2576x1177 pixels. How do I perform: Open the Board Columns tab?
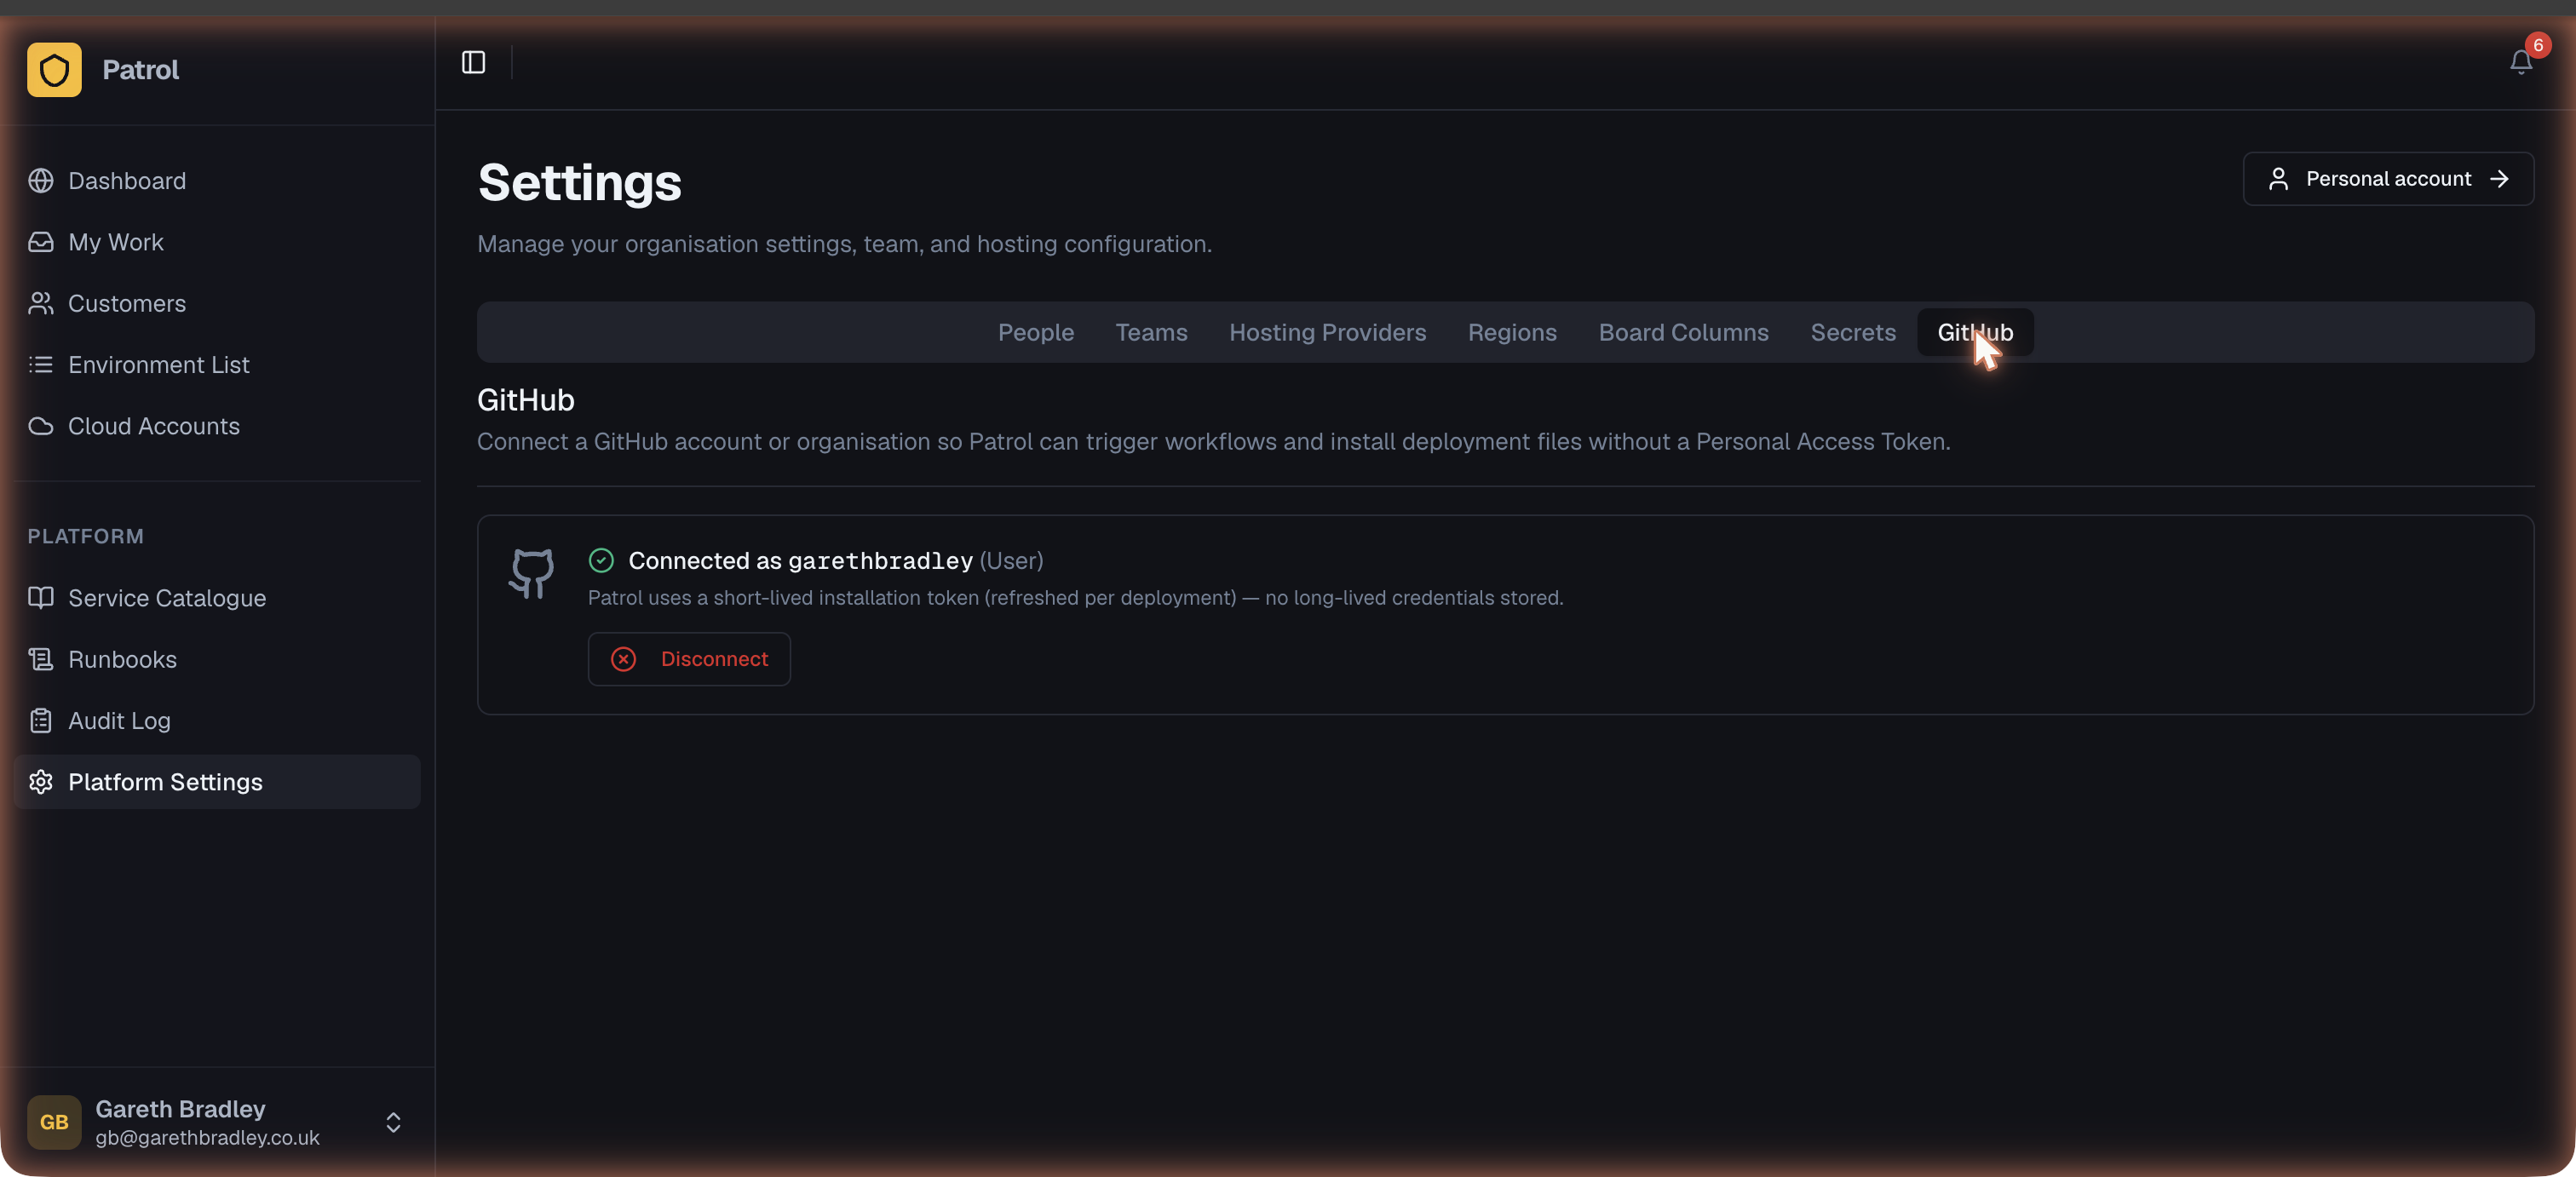tap(1683, 333)
